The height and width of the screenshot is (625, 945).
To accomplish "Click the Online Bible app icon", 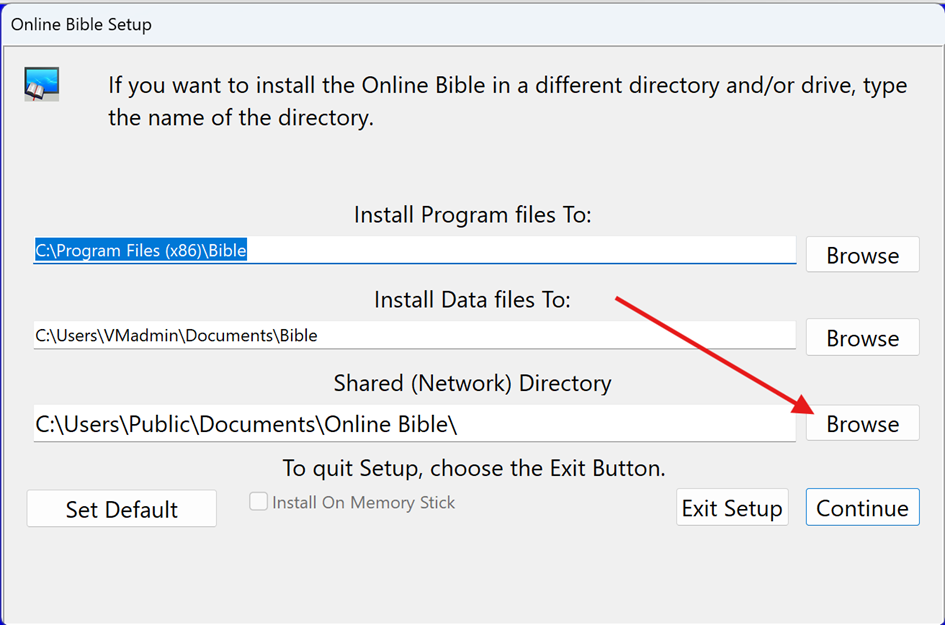I will [x=42, y=84].
